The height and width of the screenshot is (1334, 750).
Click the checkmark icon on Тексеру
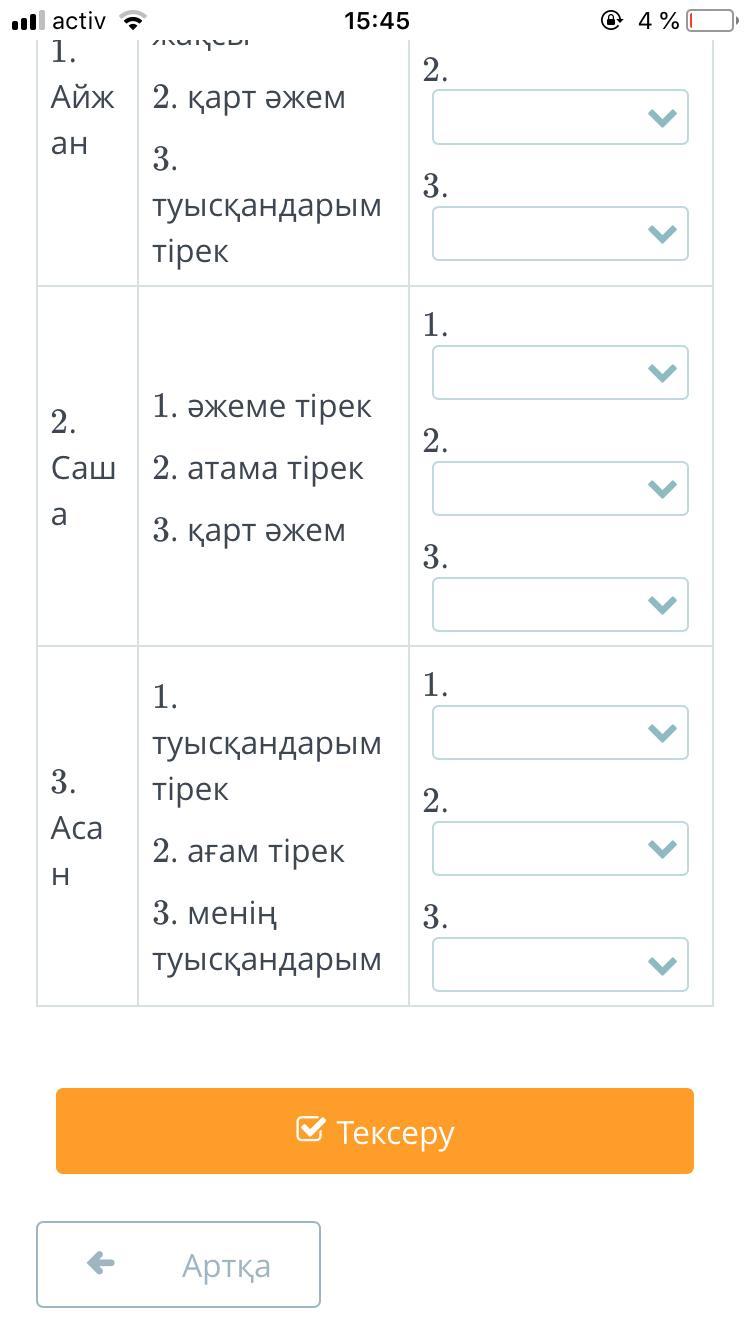point(310,1130)
